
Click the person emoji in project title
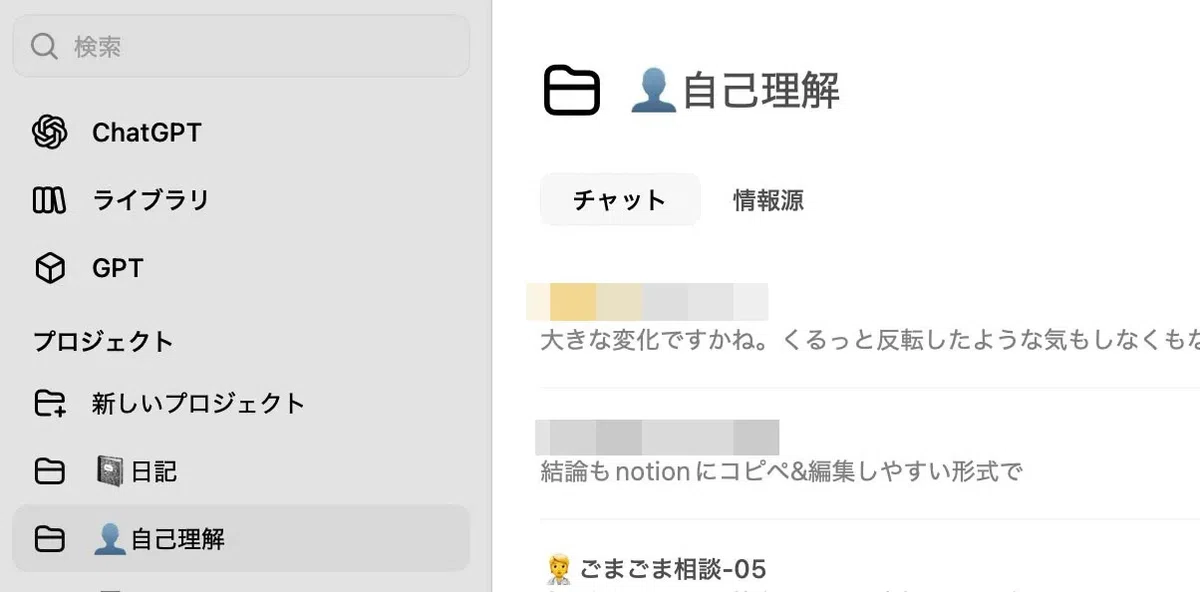[653, 91]
